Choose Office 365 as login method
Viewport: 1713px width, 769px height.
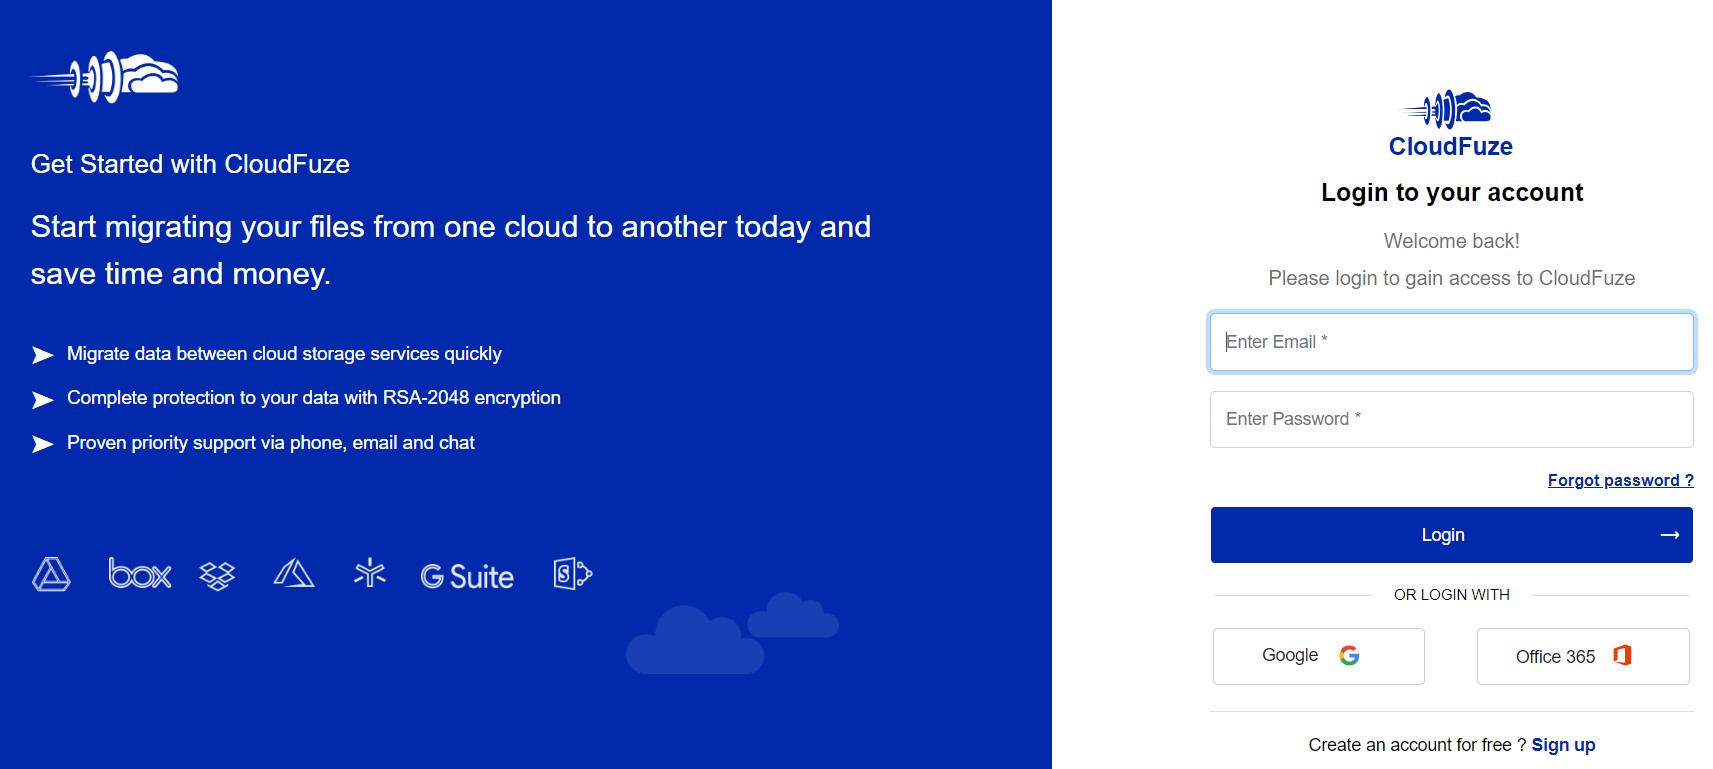tap(1582, 656)
